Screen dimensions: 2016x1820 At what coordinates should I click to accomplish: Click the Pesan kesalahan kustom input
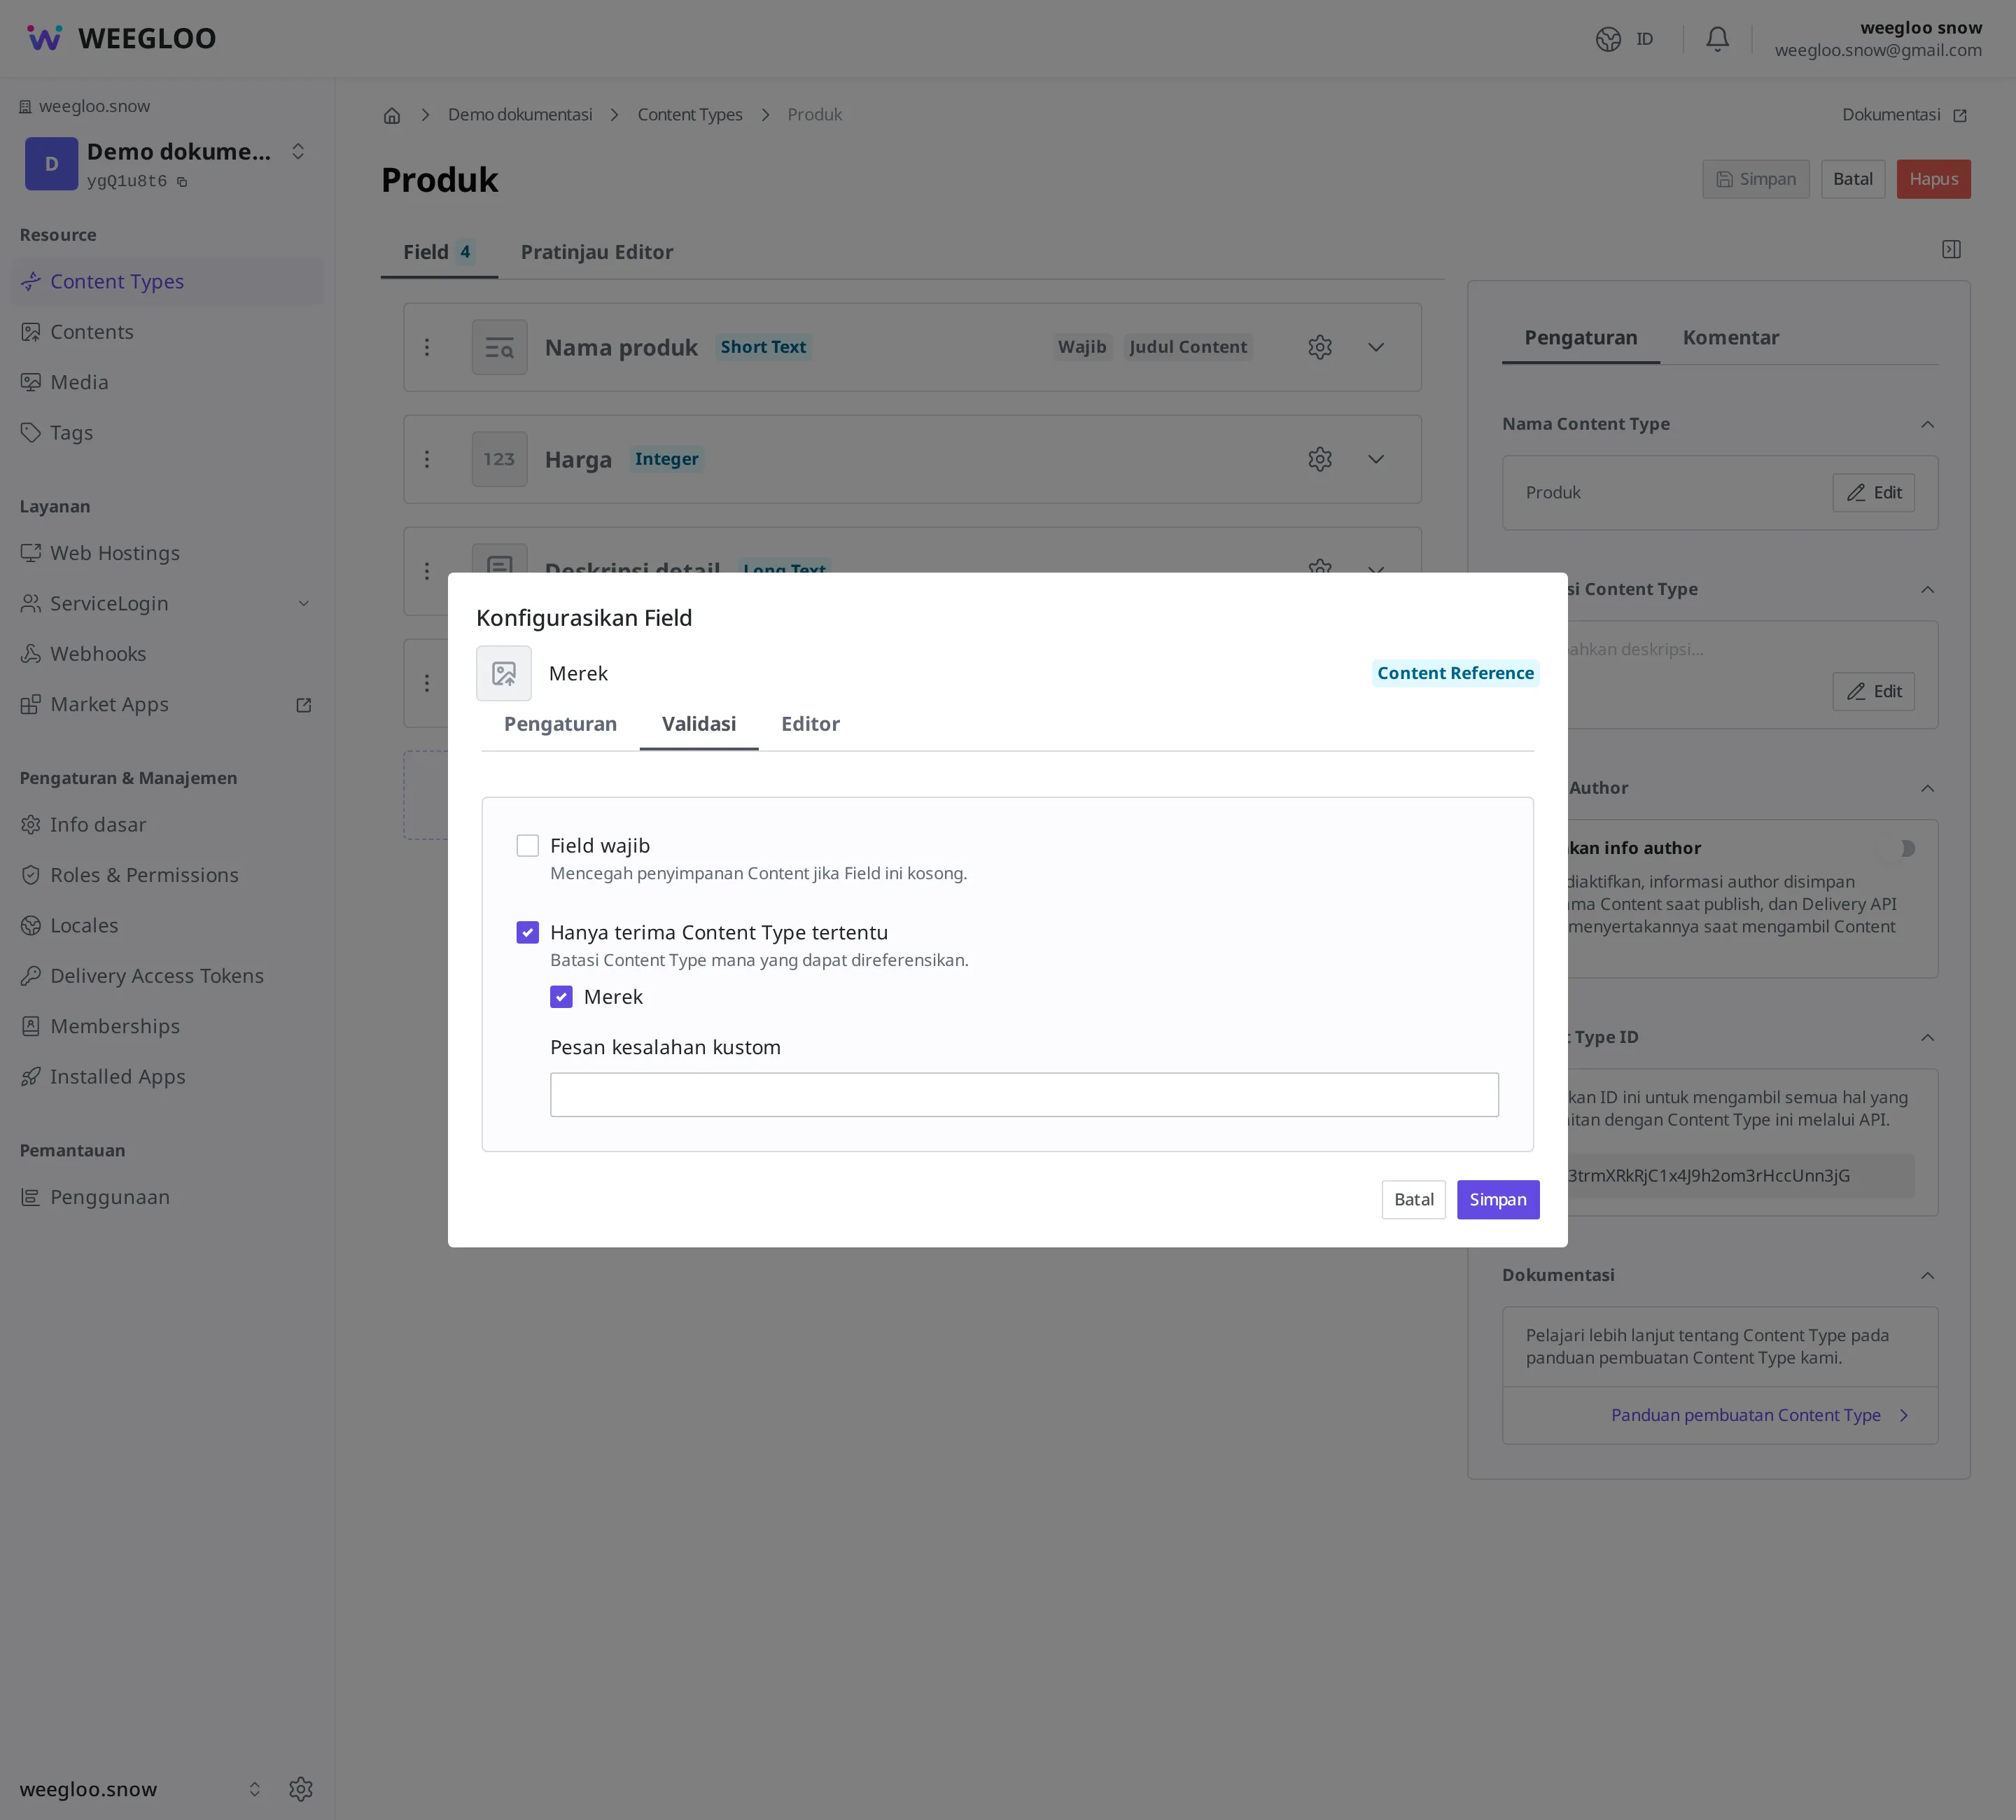pos(1024,1095)
